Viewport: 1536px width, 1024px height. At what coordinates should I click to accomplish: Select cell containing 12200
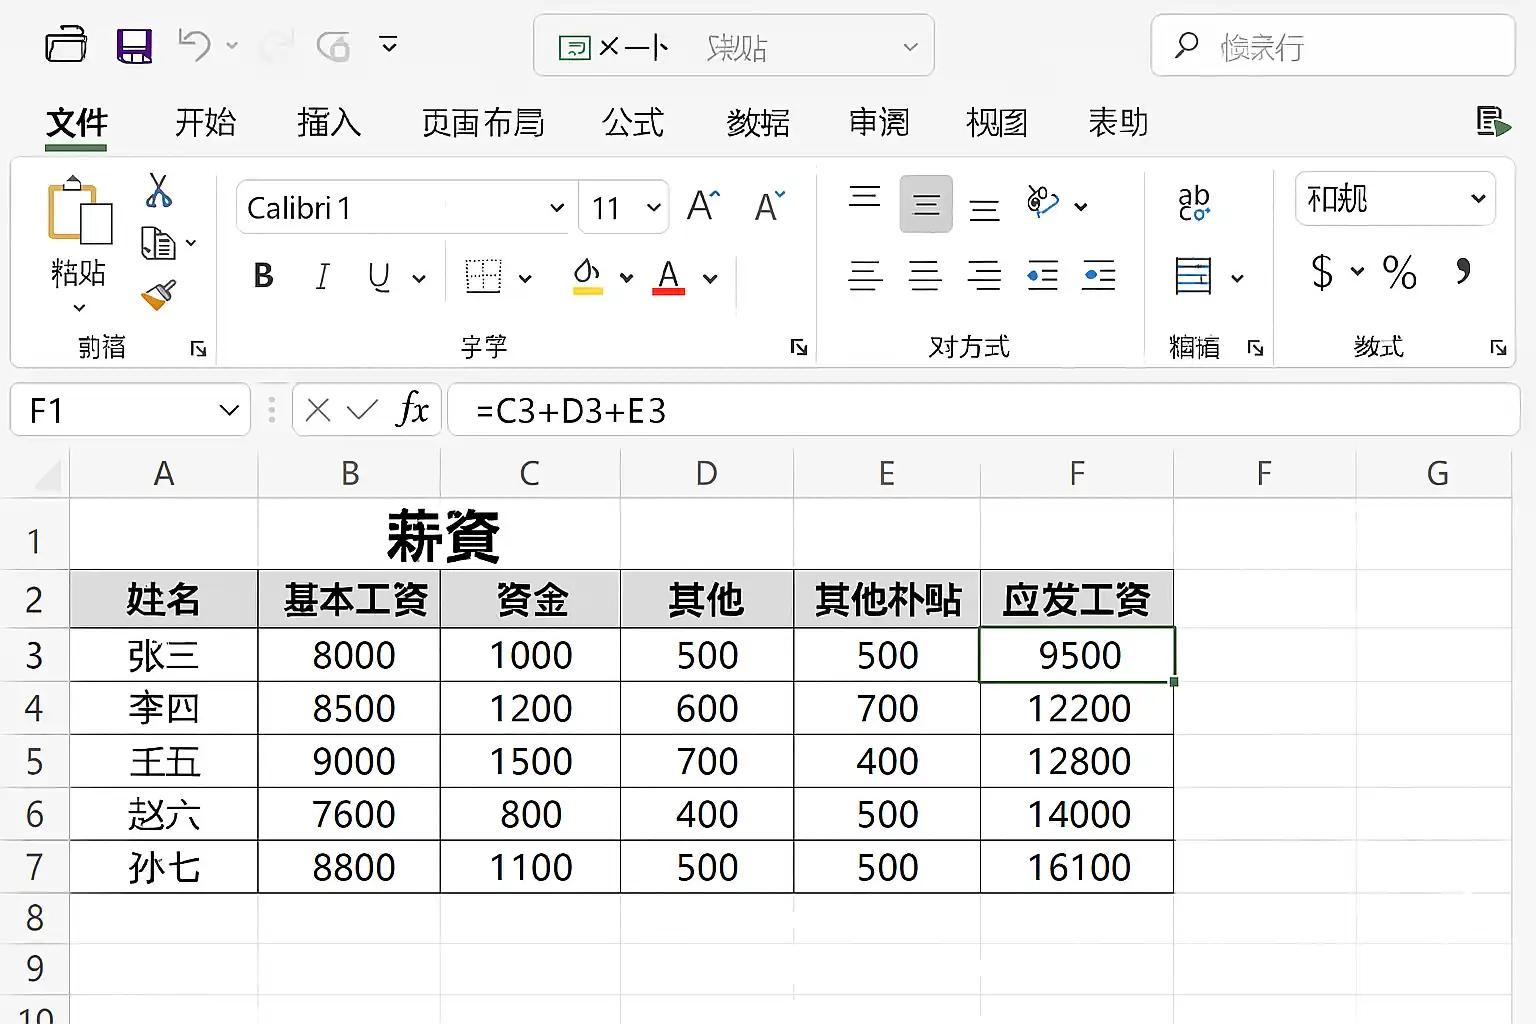[x=1077, y=708]
